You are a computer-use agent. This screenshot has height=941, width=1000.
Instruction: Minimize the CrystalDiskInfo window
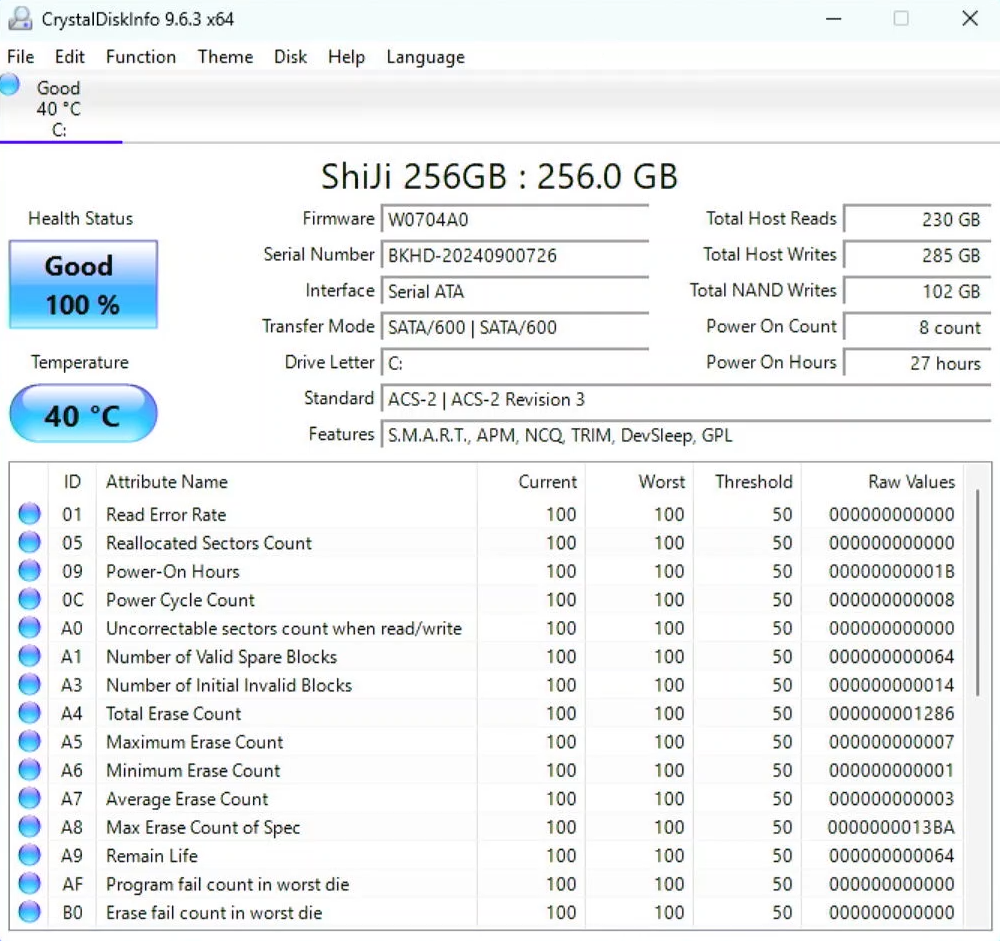point(834,19)
